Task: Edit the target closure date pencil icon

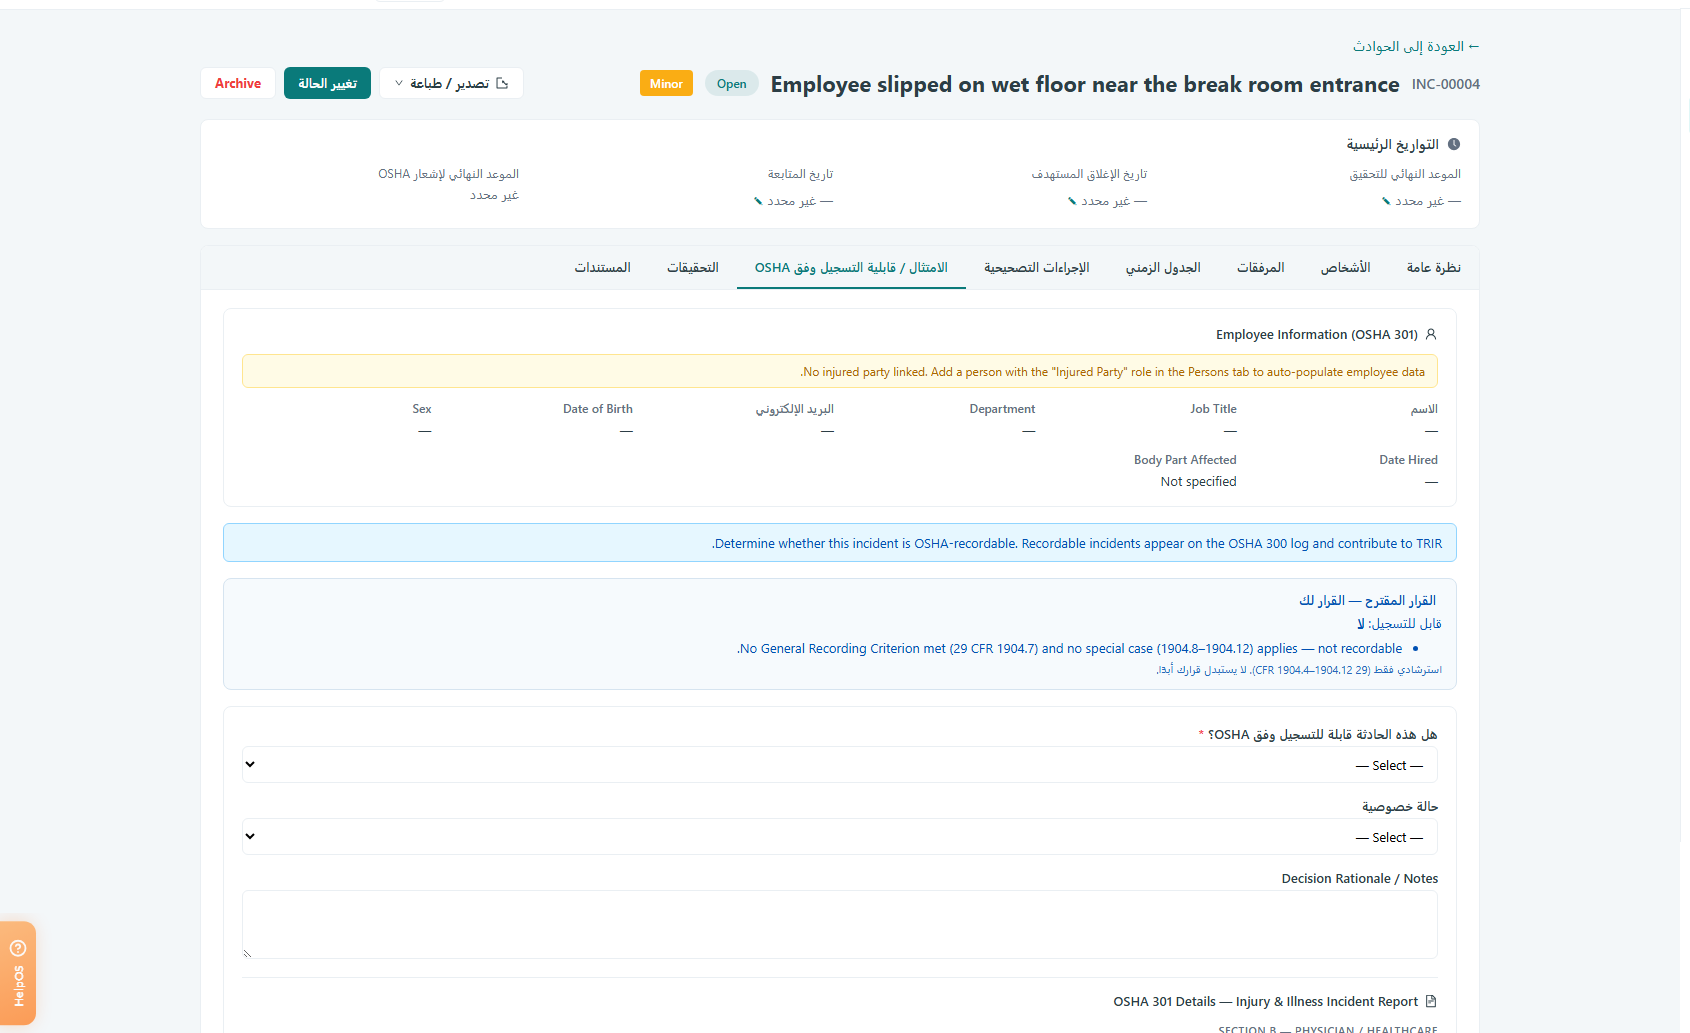Action: 1072,201
